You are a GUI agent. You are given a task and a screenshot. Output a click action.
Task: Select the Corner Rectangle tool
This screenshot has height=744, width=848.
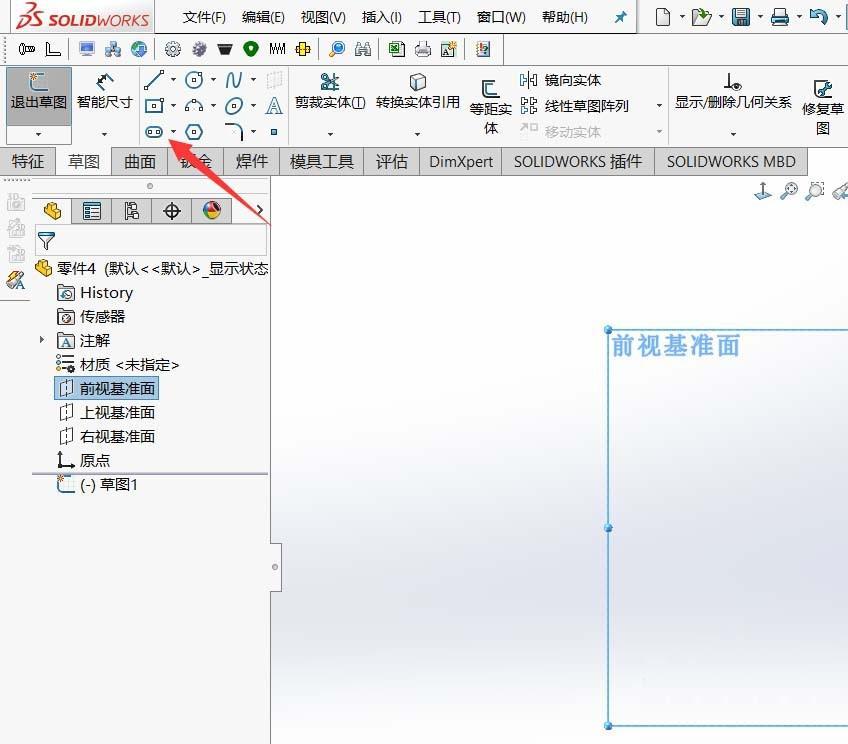[x=153, y=105]
